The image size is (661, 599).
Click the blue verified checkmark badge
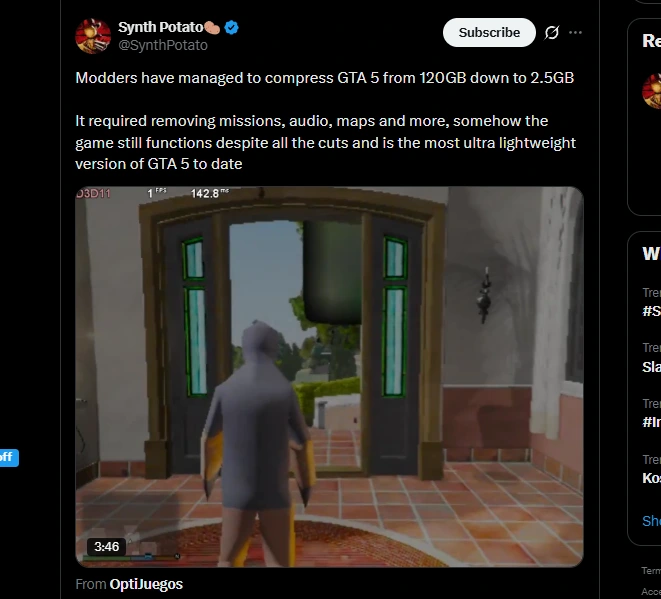click(231, 27)
